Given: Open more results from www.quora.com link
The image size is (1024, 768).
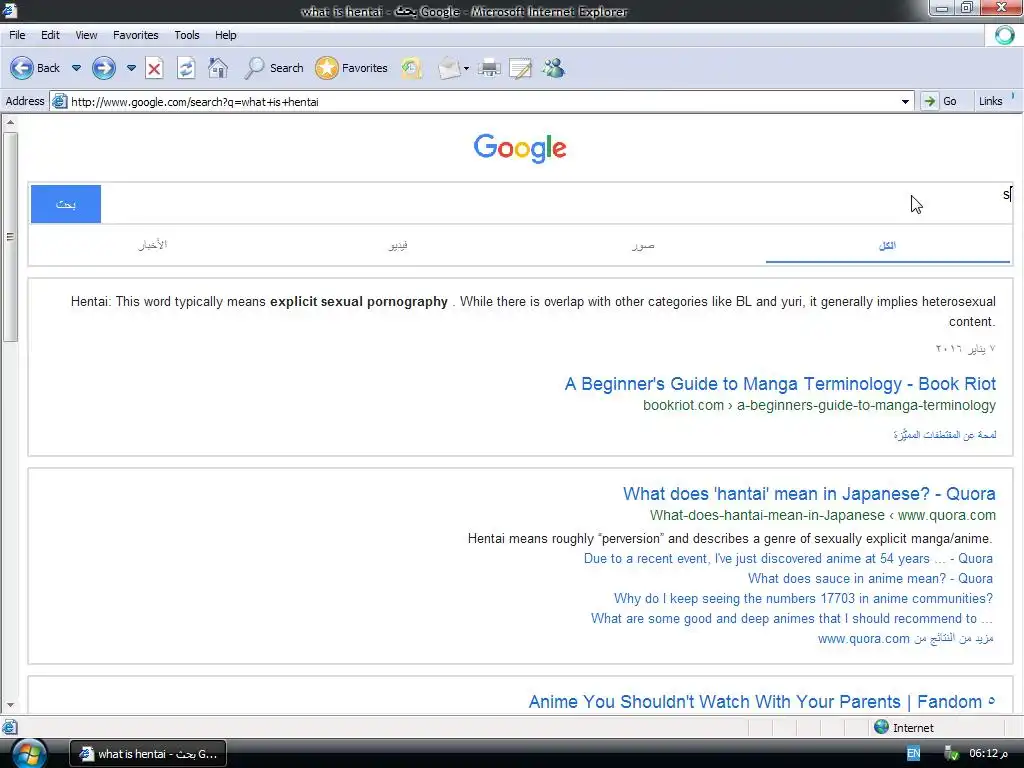Looking at the screenshot, I should point(905,639).
